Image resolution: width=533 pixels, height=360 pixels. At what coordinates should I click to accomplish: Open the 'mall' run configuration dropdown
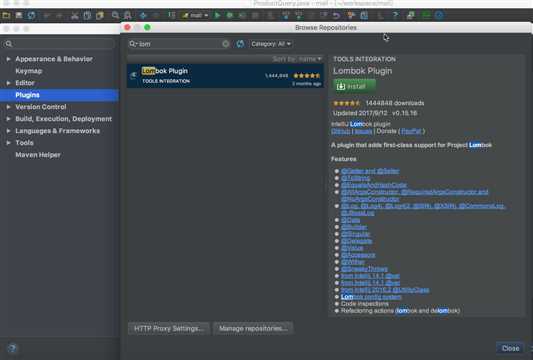pyautogui.click(x=195, y=15)
